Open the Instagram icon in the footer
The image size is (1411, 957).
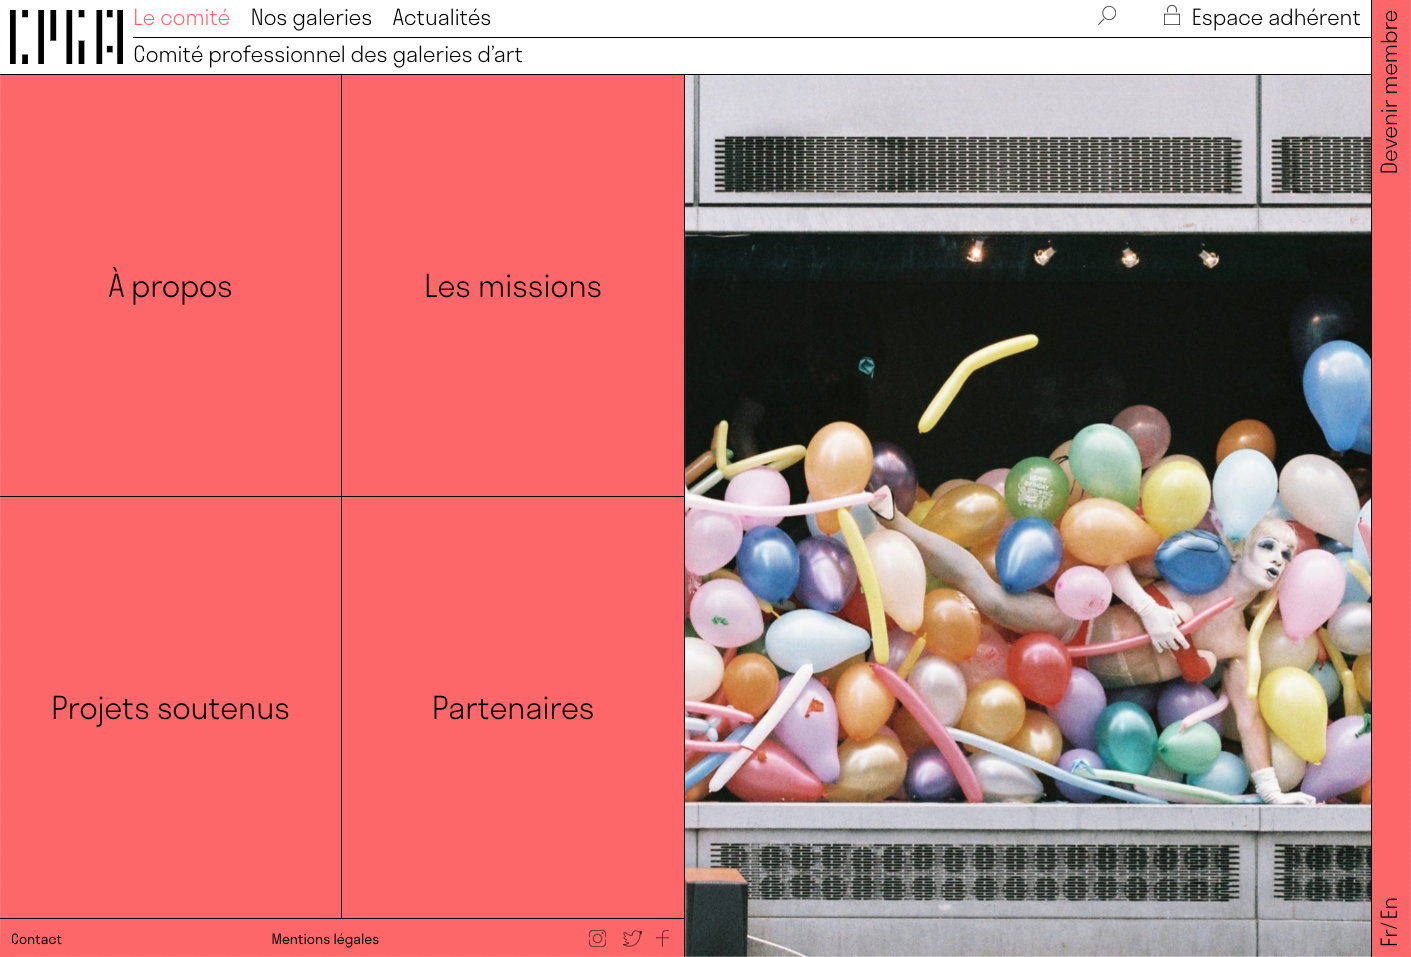[598, 938]
